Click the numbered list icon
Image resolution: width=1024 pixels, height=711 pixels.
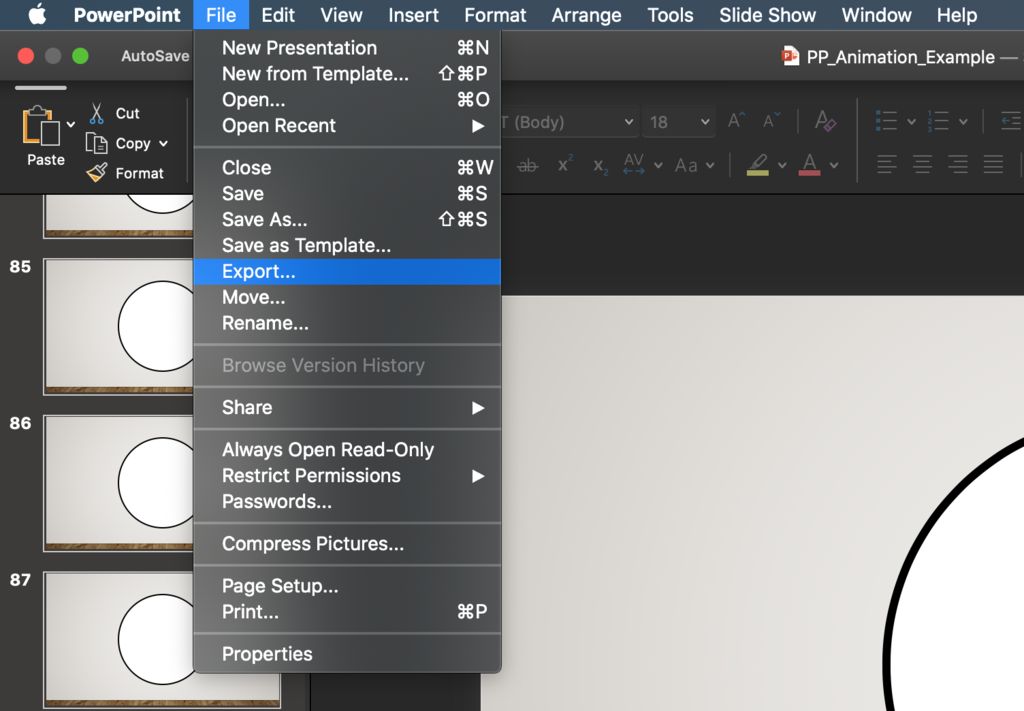coord(938,121)
